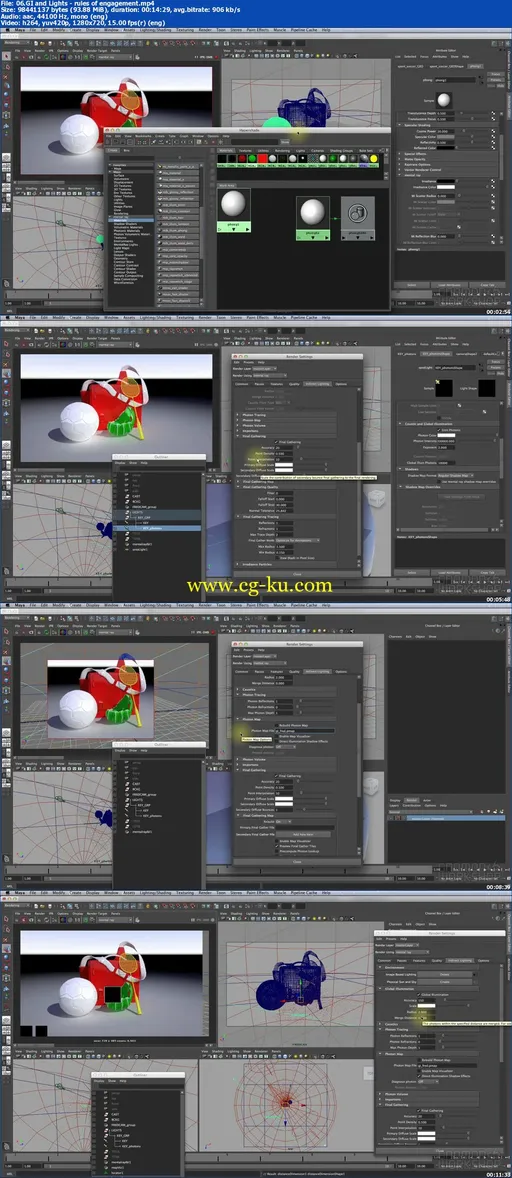Image resolution: width=512 pixels, height=1178 pixels.
Task: Toggle Emit Photons checkbox in KEY_photons Attribute Editor
Action: pos(439,430)
